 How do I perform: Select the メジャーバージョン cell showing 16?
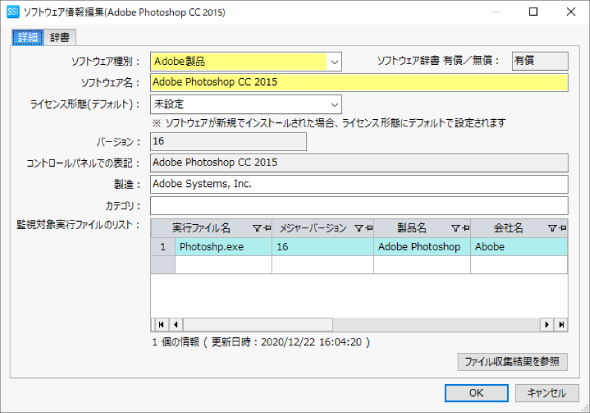[322, 247]
